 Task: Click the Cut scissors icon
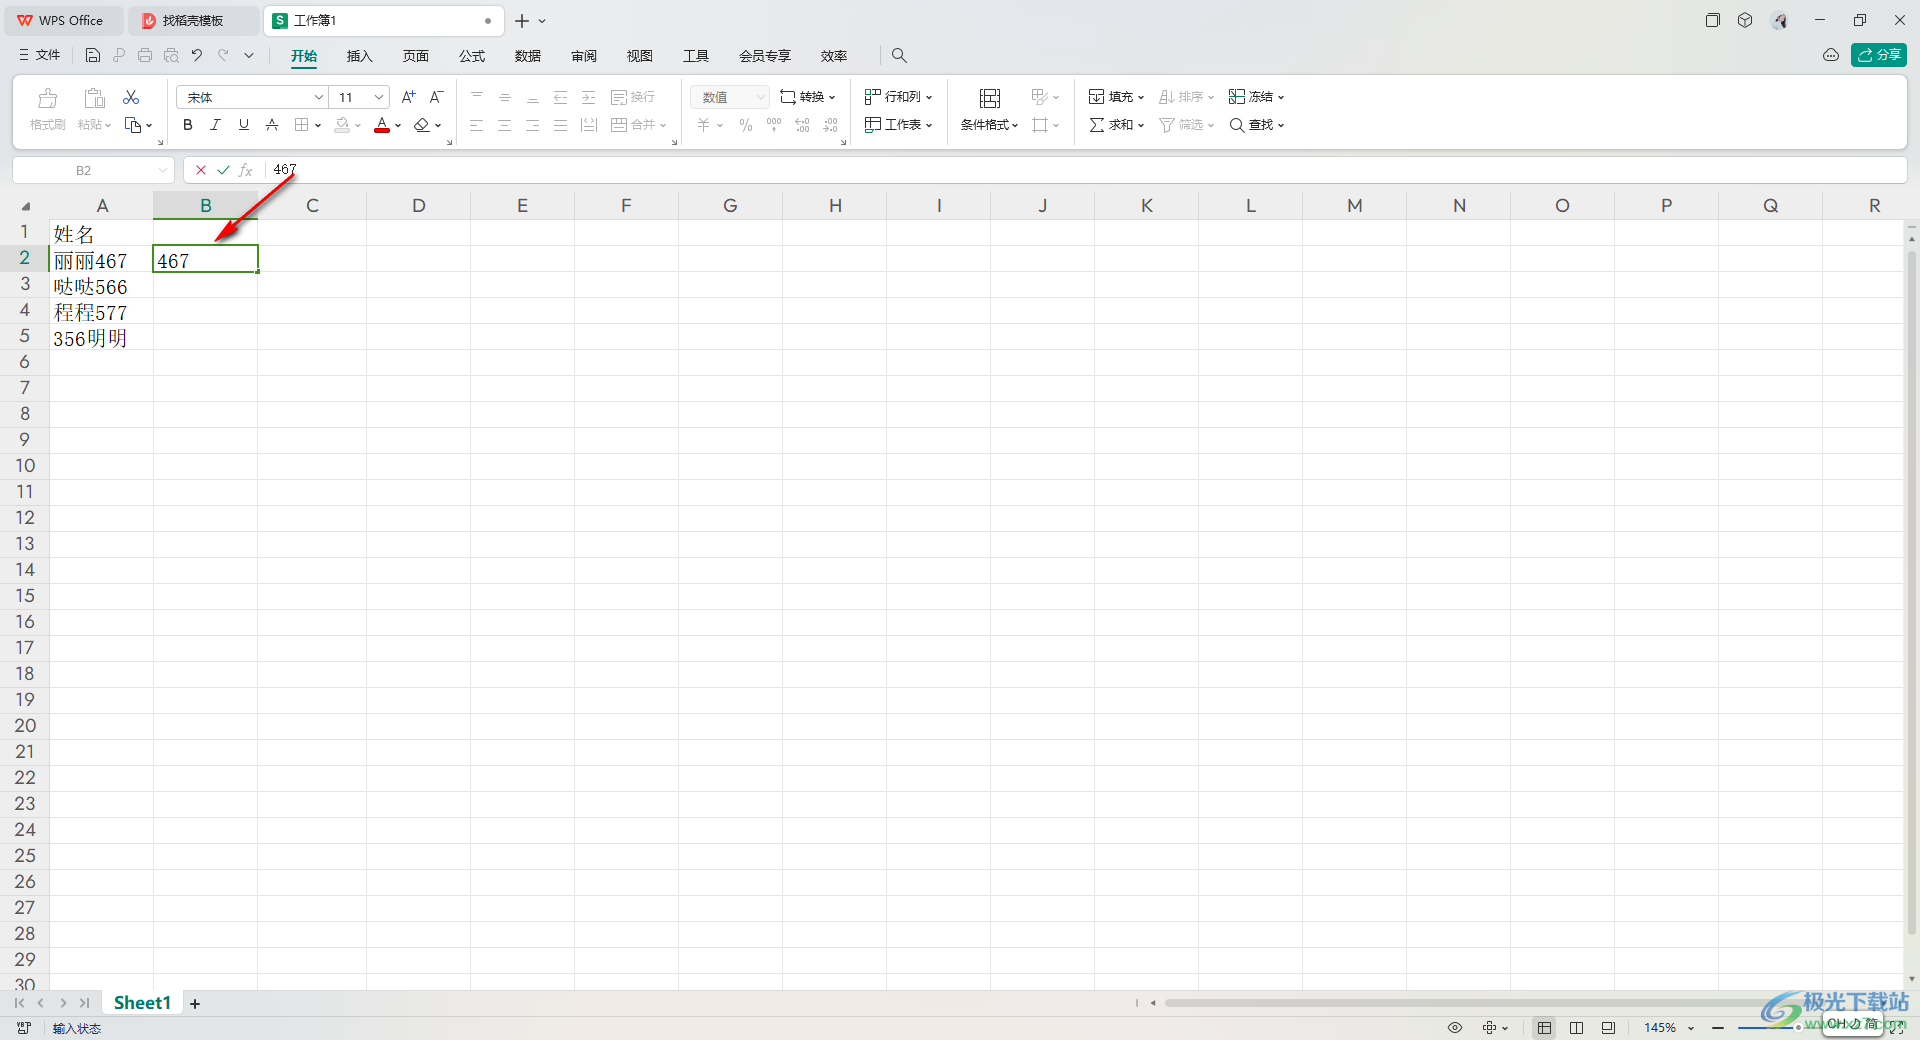pyautogui.click(x=131, y=97)
